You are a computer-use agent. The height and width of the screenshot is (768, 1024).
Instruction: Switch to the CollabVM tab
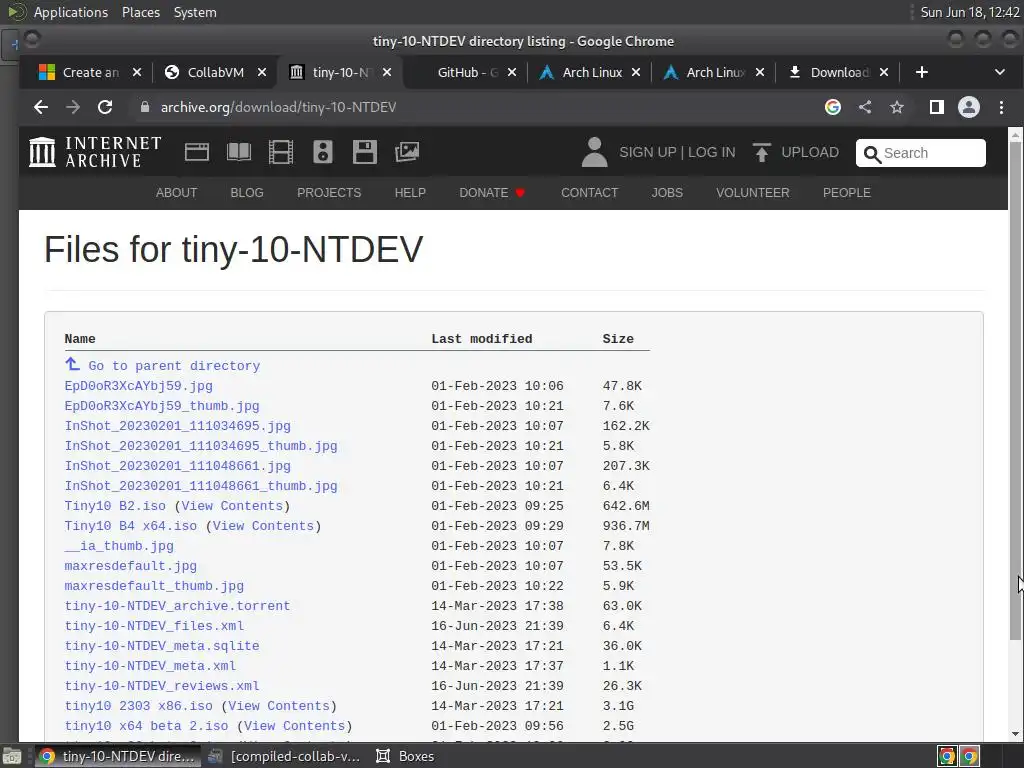216,72
